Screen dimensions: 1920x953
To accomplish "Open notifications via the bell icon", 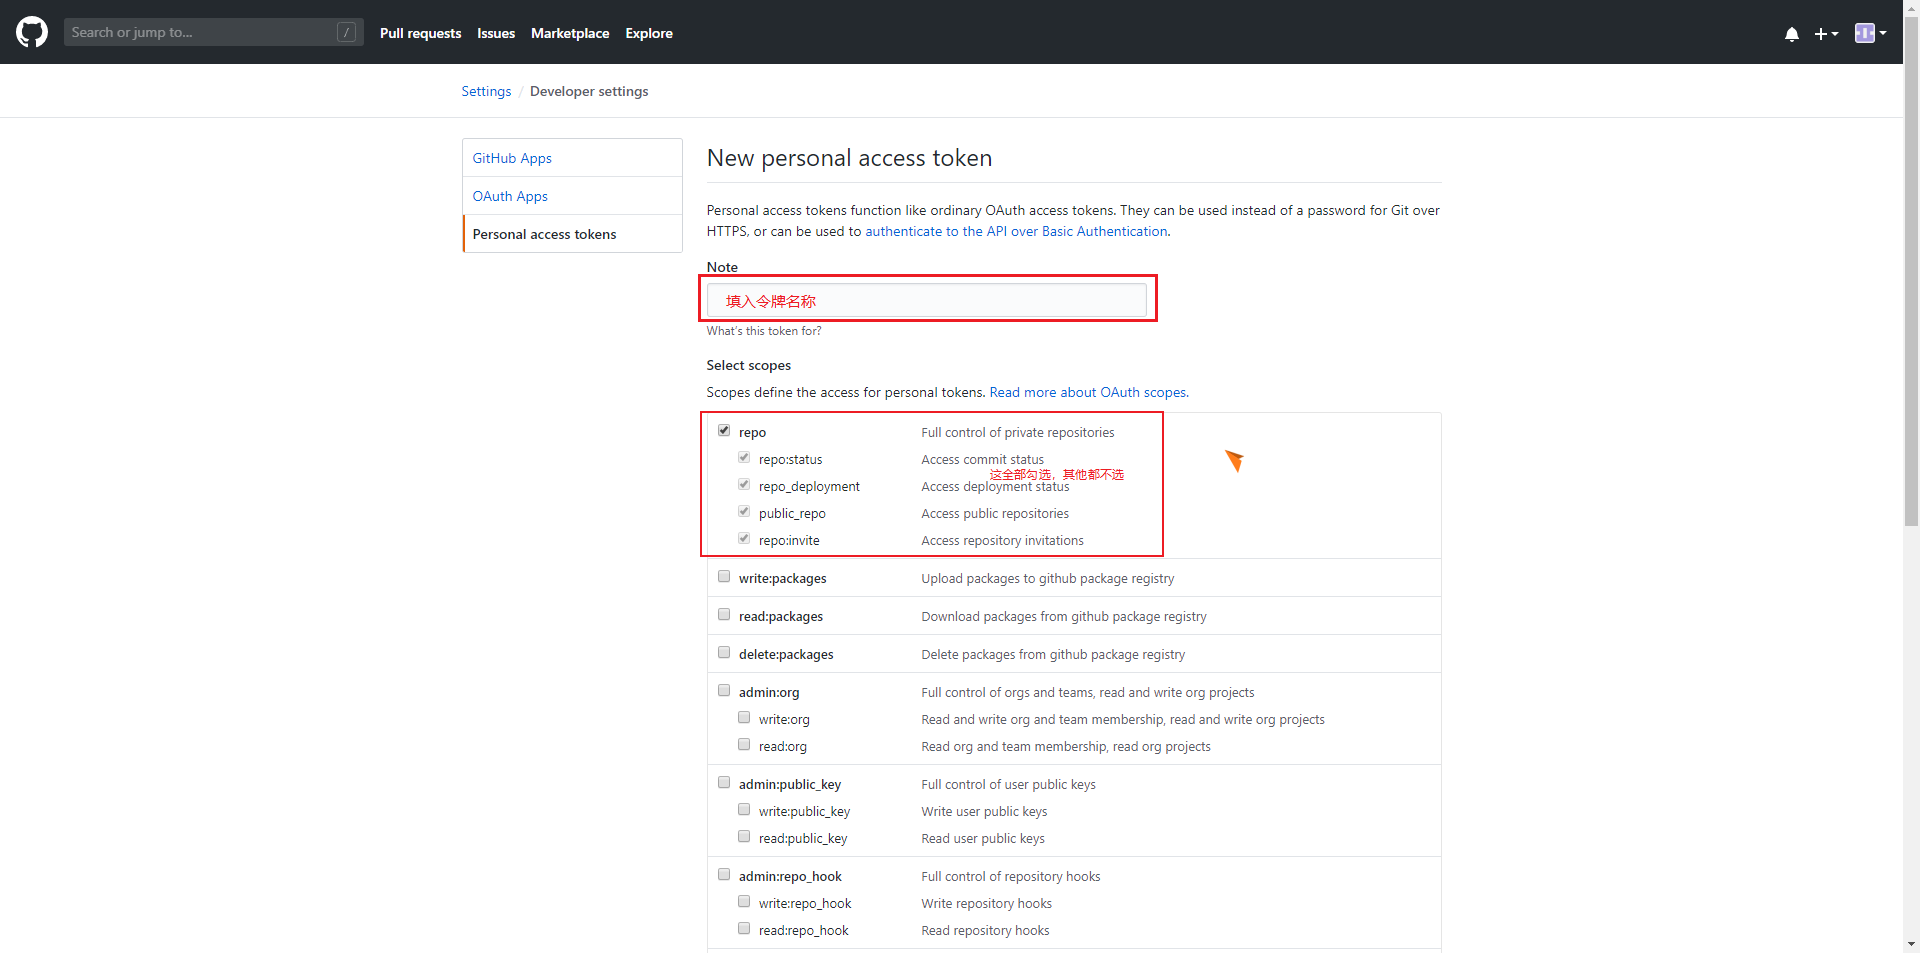I will 1790,33.
